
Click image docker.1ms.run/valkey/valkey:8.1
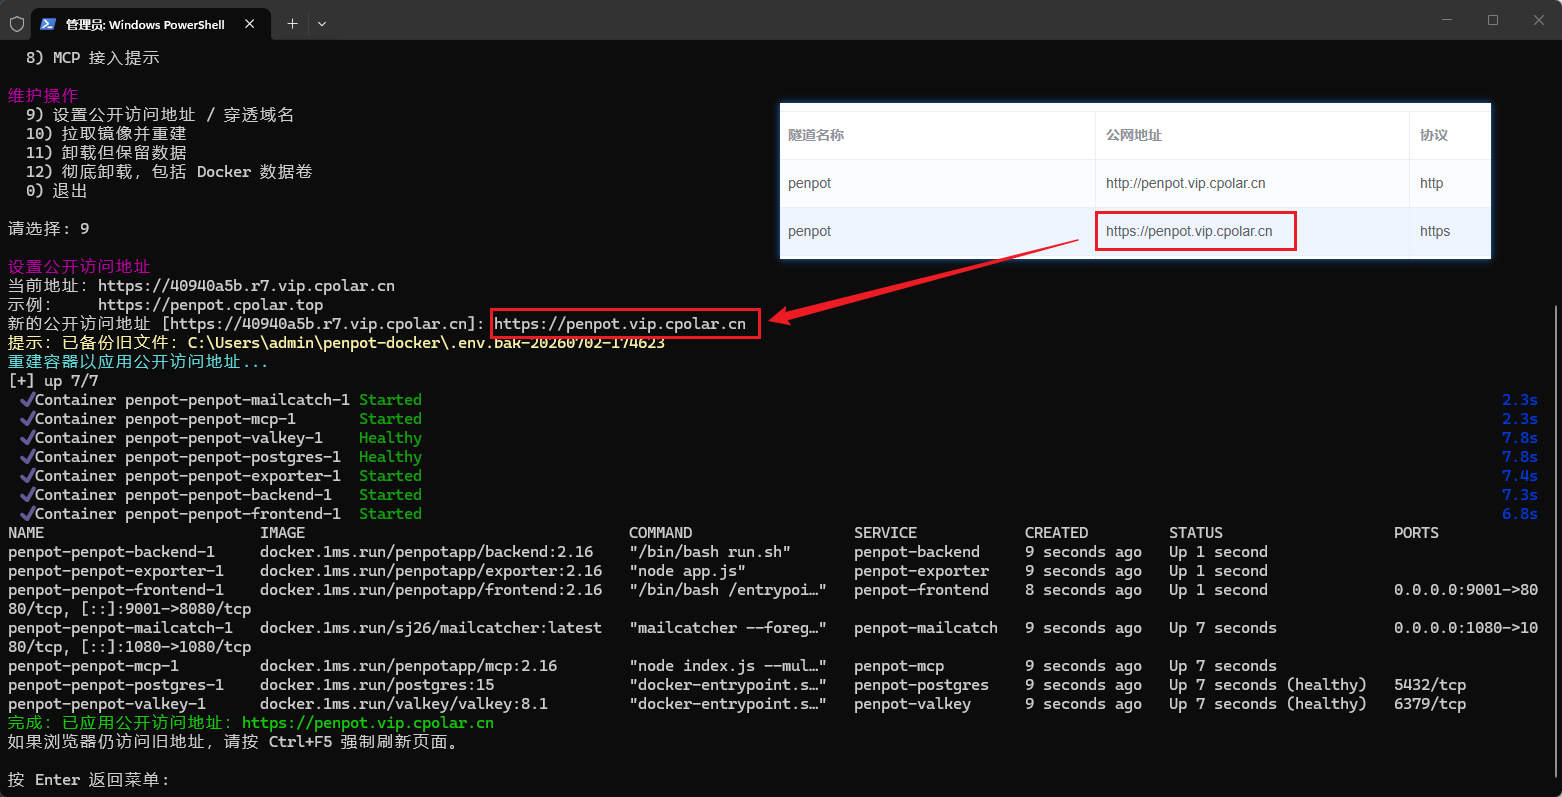(404, 704)
